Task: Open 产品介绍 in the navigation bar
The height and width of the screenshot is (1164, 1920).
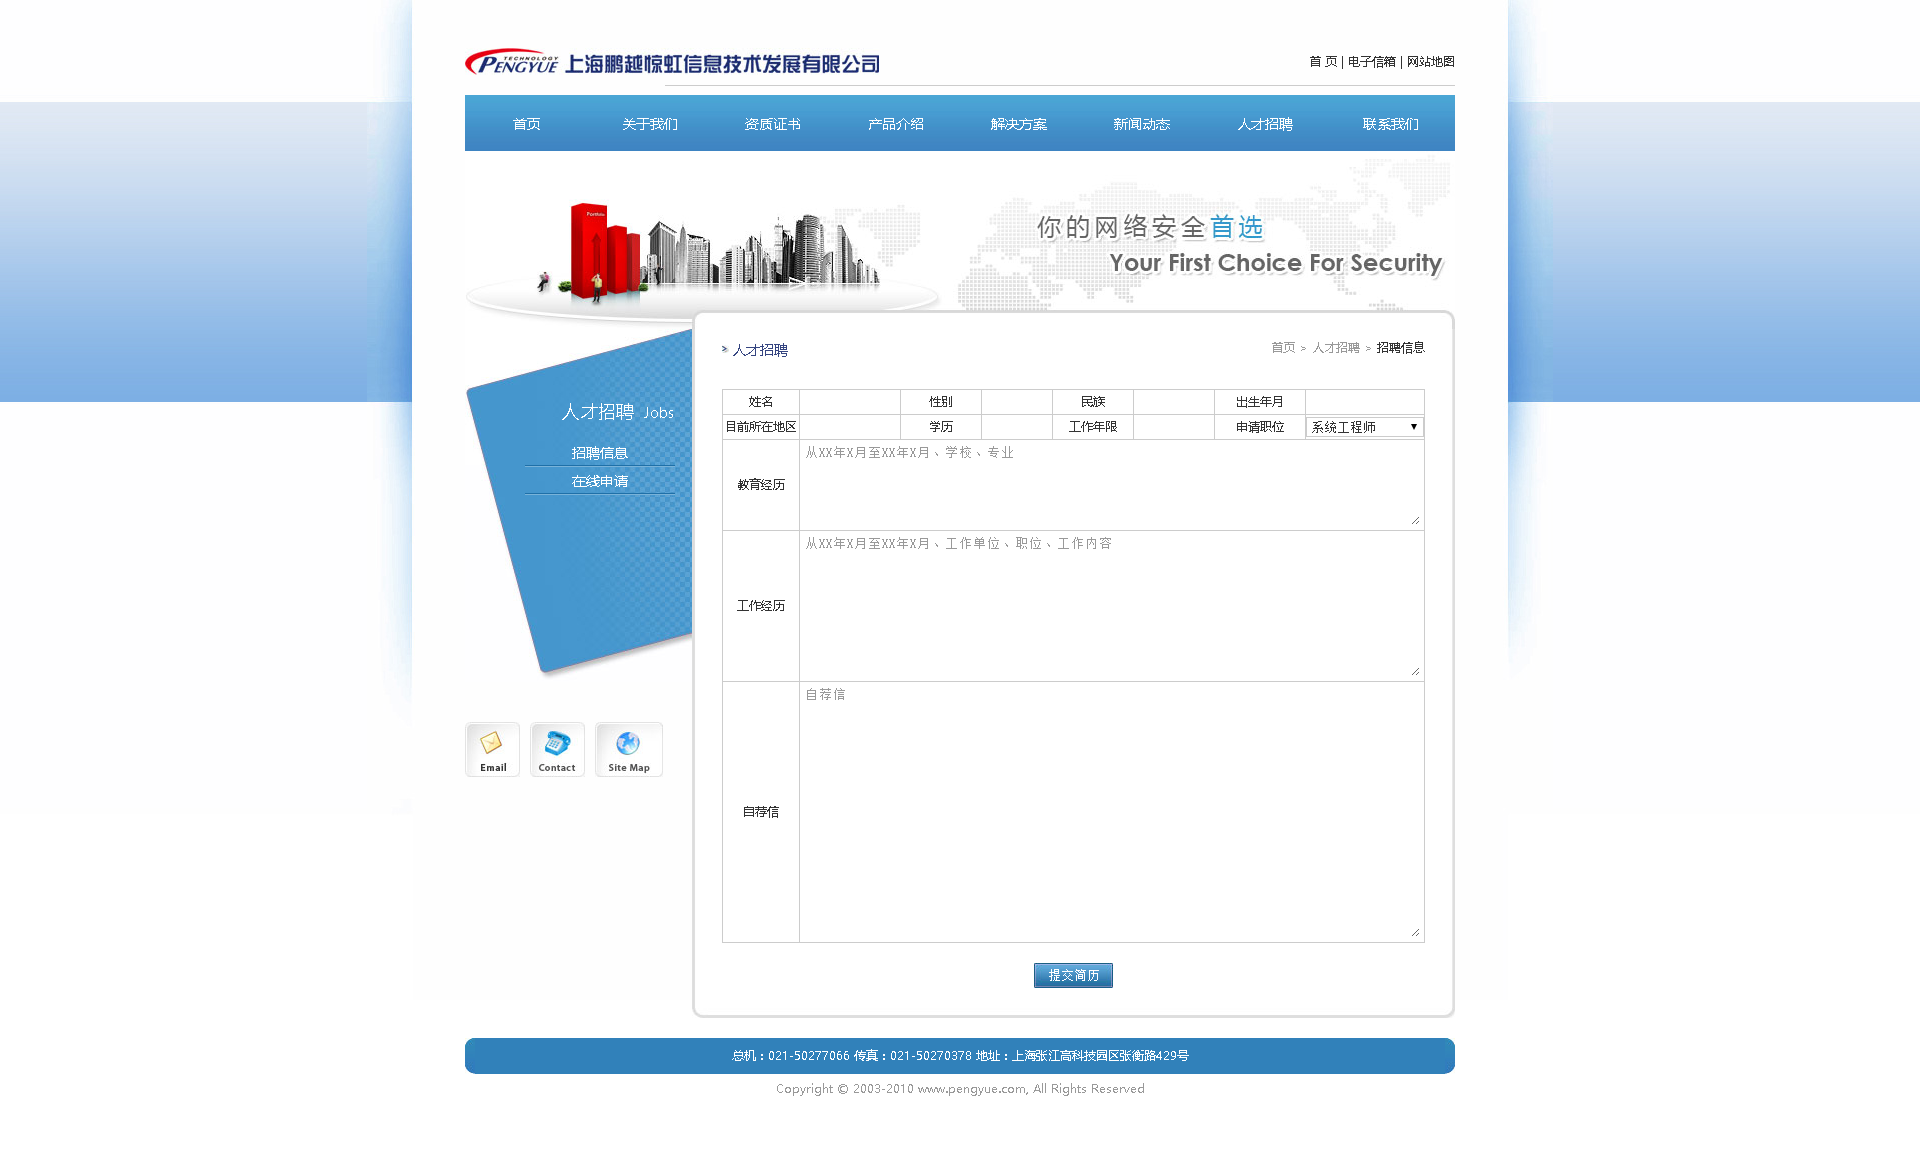Action: point(895,124)
